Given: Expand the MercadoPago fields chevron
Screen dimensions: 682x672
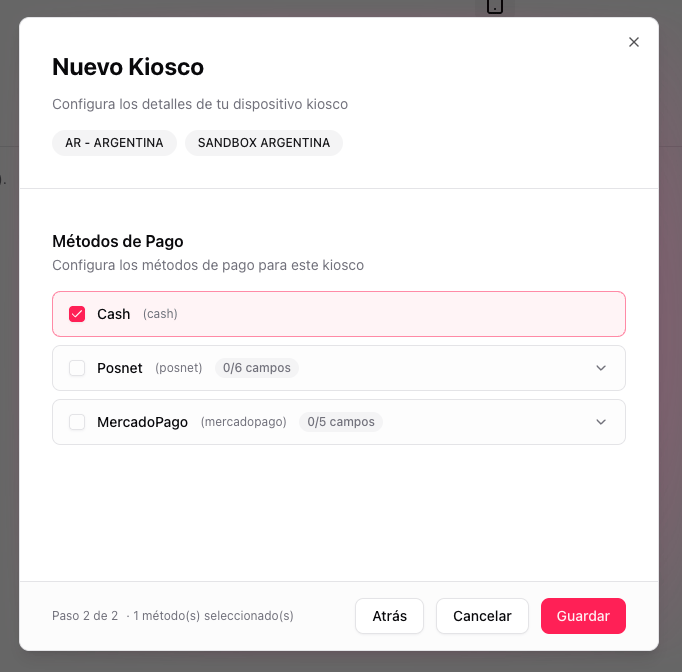Looking at the screenshot, I should click(601, 422).
